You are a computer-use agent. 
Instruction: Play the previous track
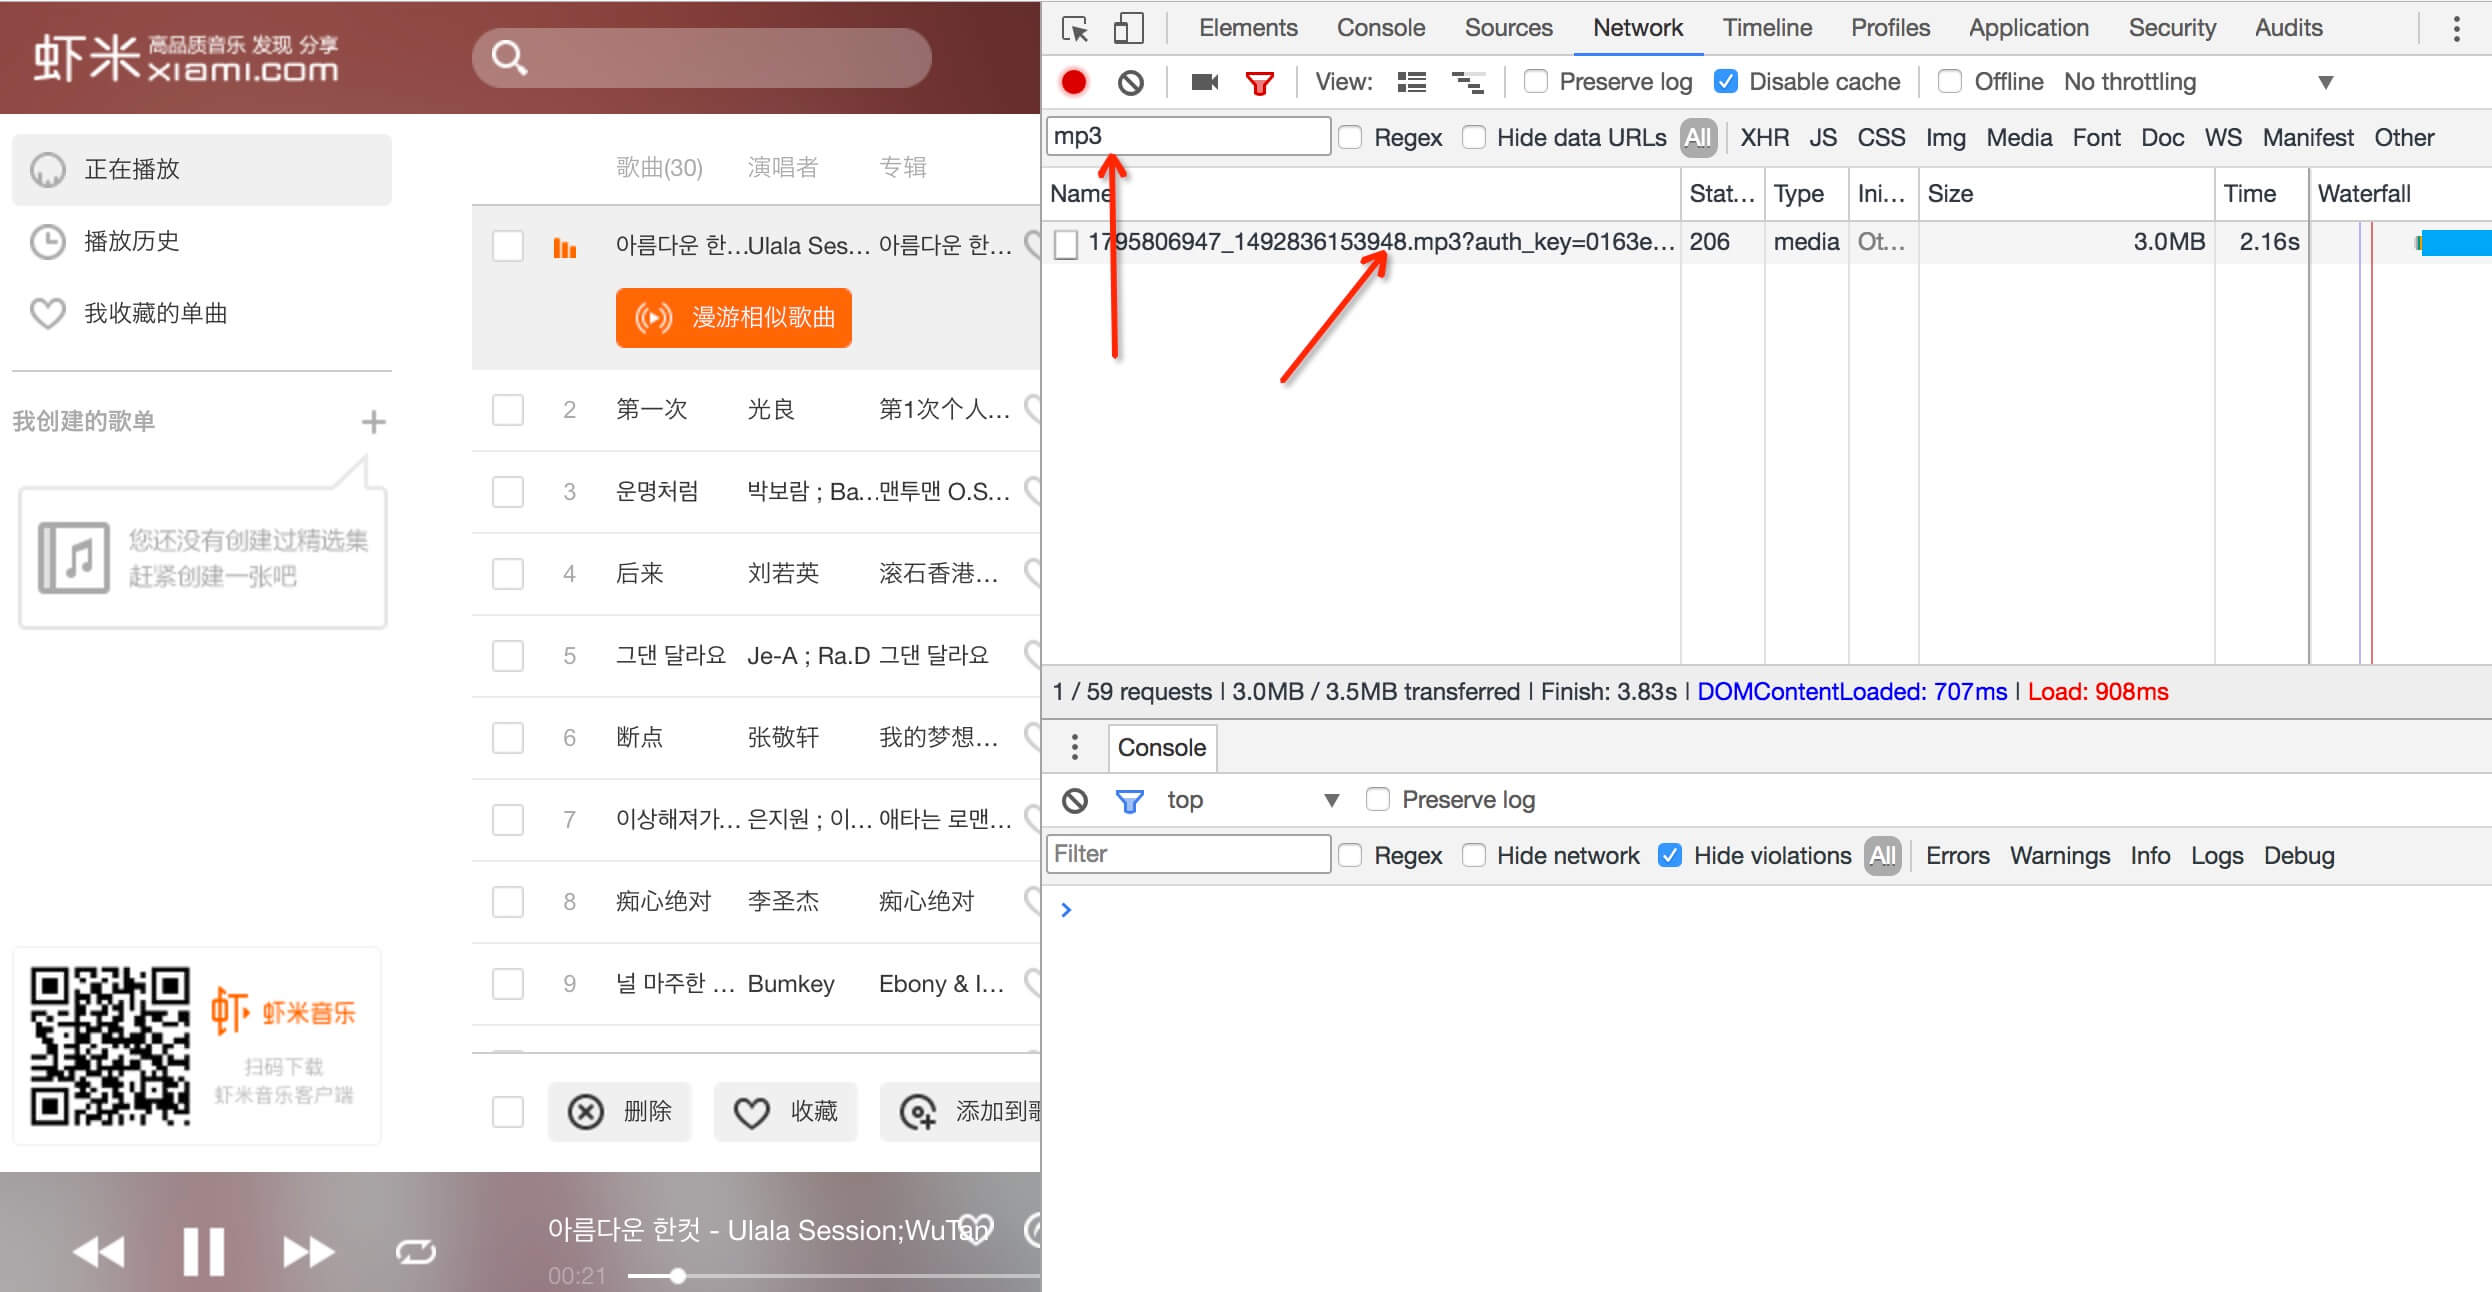99,1251
